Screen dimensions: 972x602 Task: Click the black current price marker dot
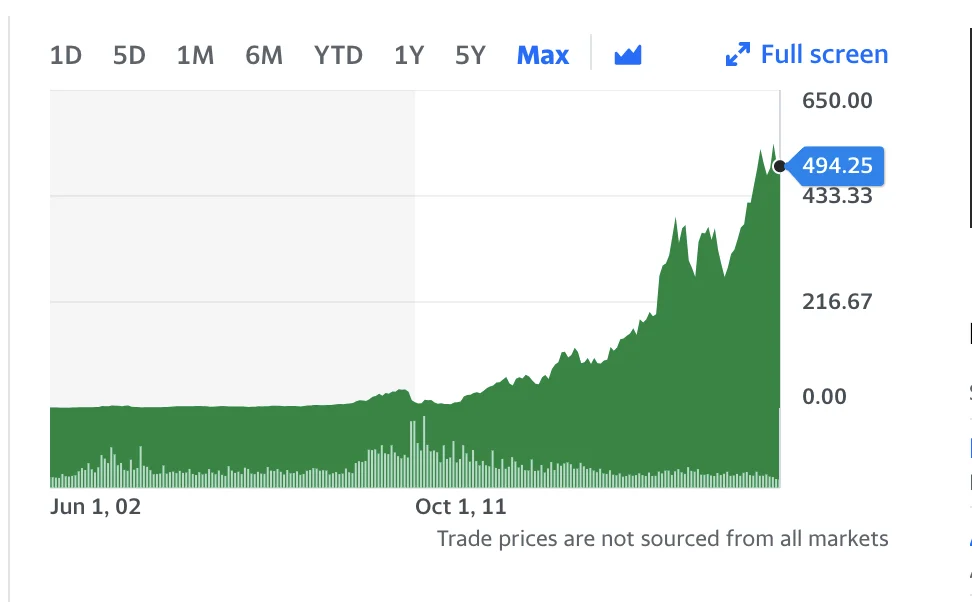click(x=779, y=165)
